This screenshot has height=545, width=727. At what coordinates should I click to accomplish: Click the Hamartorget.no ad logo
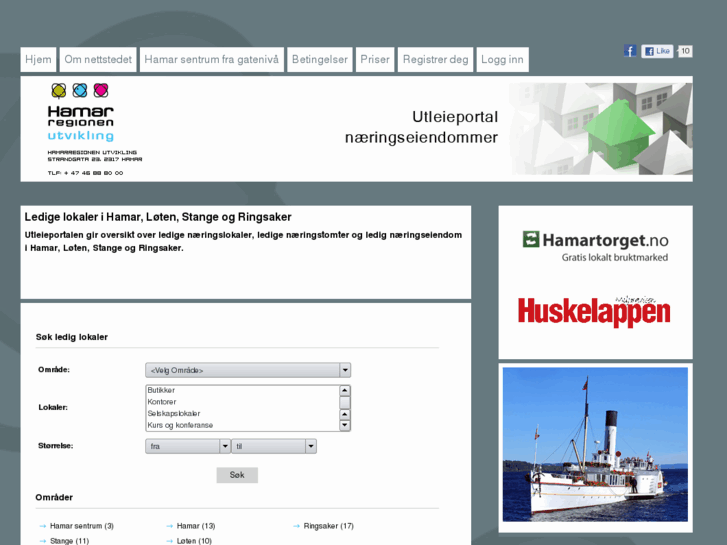point(595,246)
